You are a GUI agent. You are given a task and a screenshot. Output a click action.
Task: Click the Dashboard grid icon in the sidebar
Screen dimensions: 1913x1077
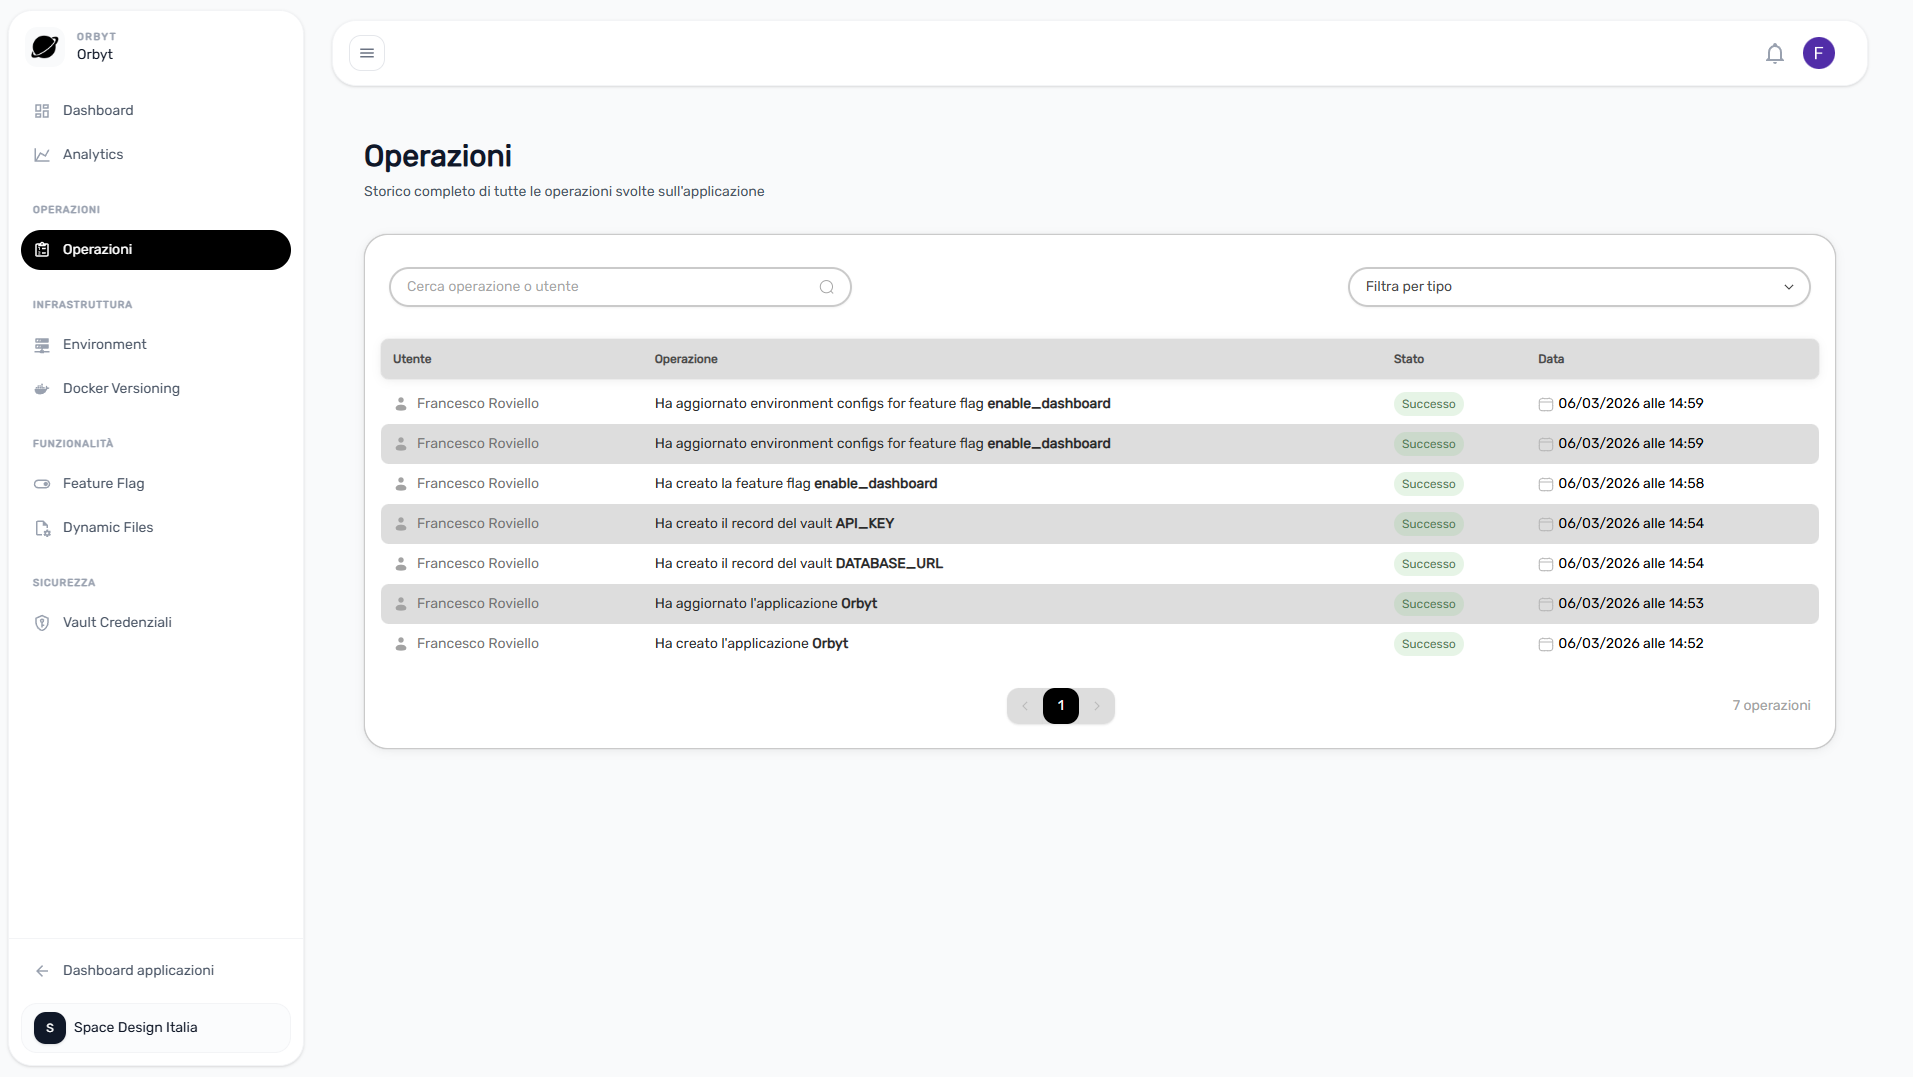pos(42,111)
